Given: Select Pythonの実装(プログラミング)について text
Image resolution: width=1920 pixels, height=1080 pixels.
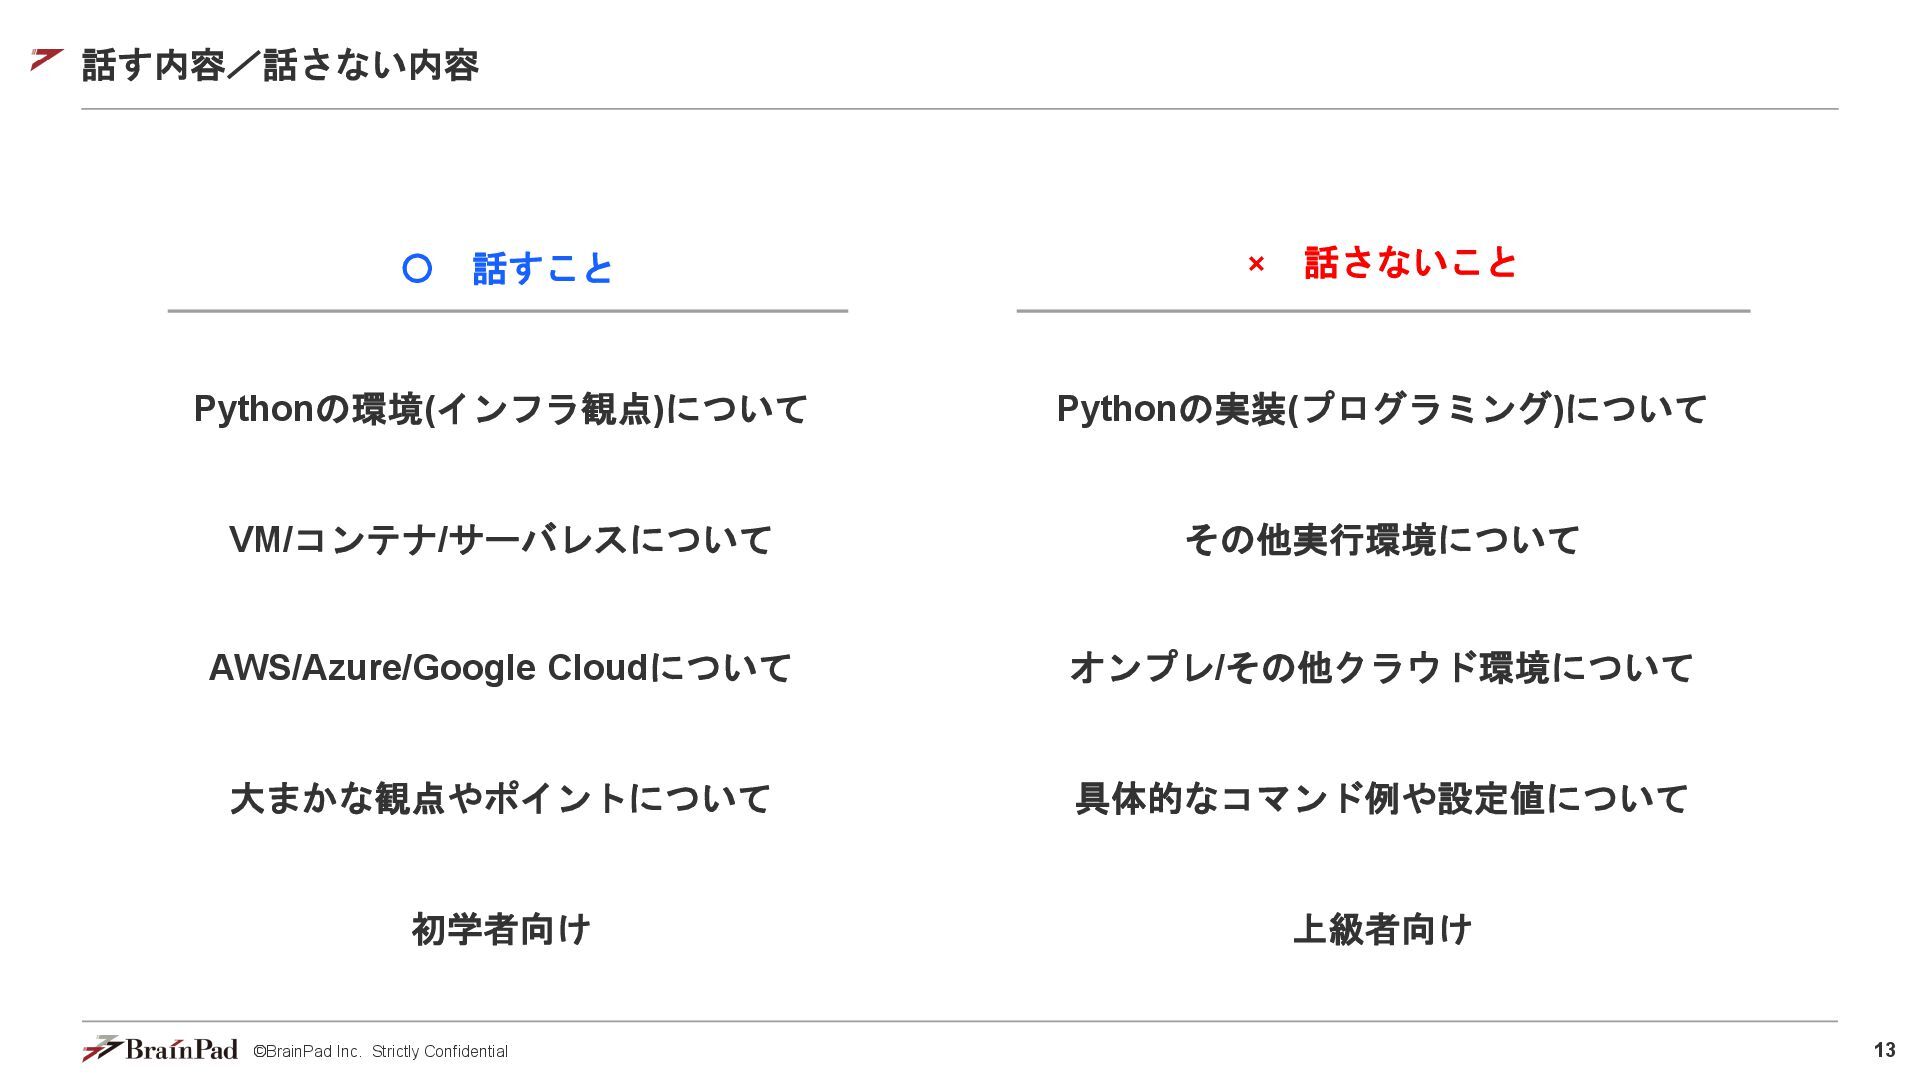Looking at the screenshot, I should click(1382, 409).
